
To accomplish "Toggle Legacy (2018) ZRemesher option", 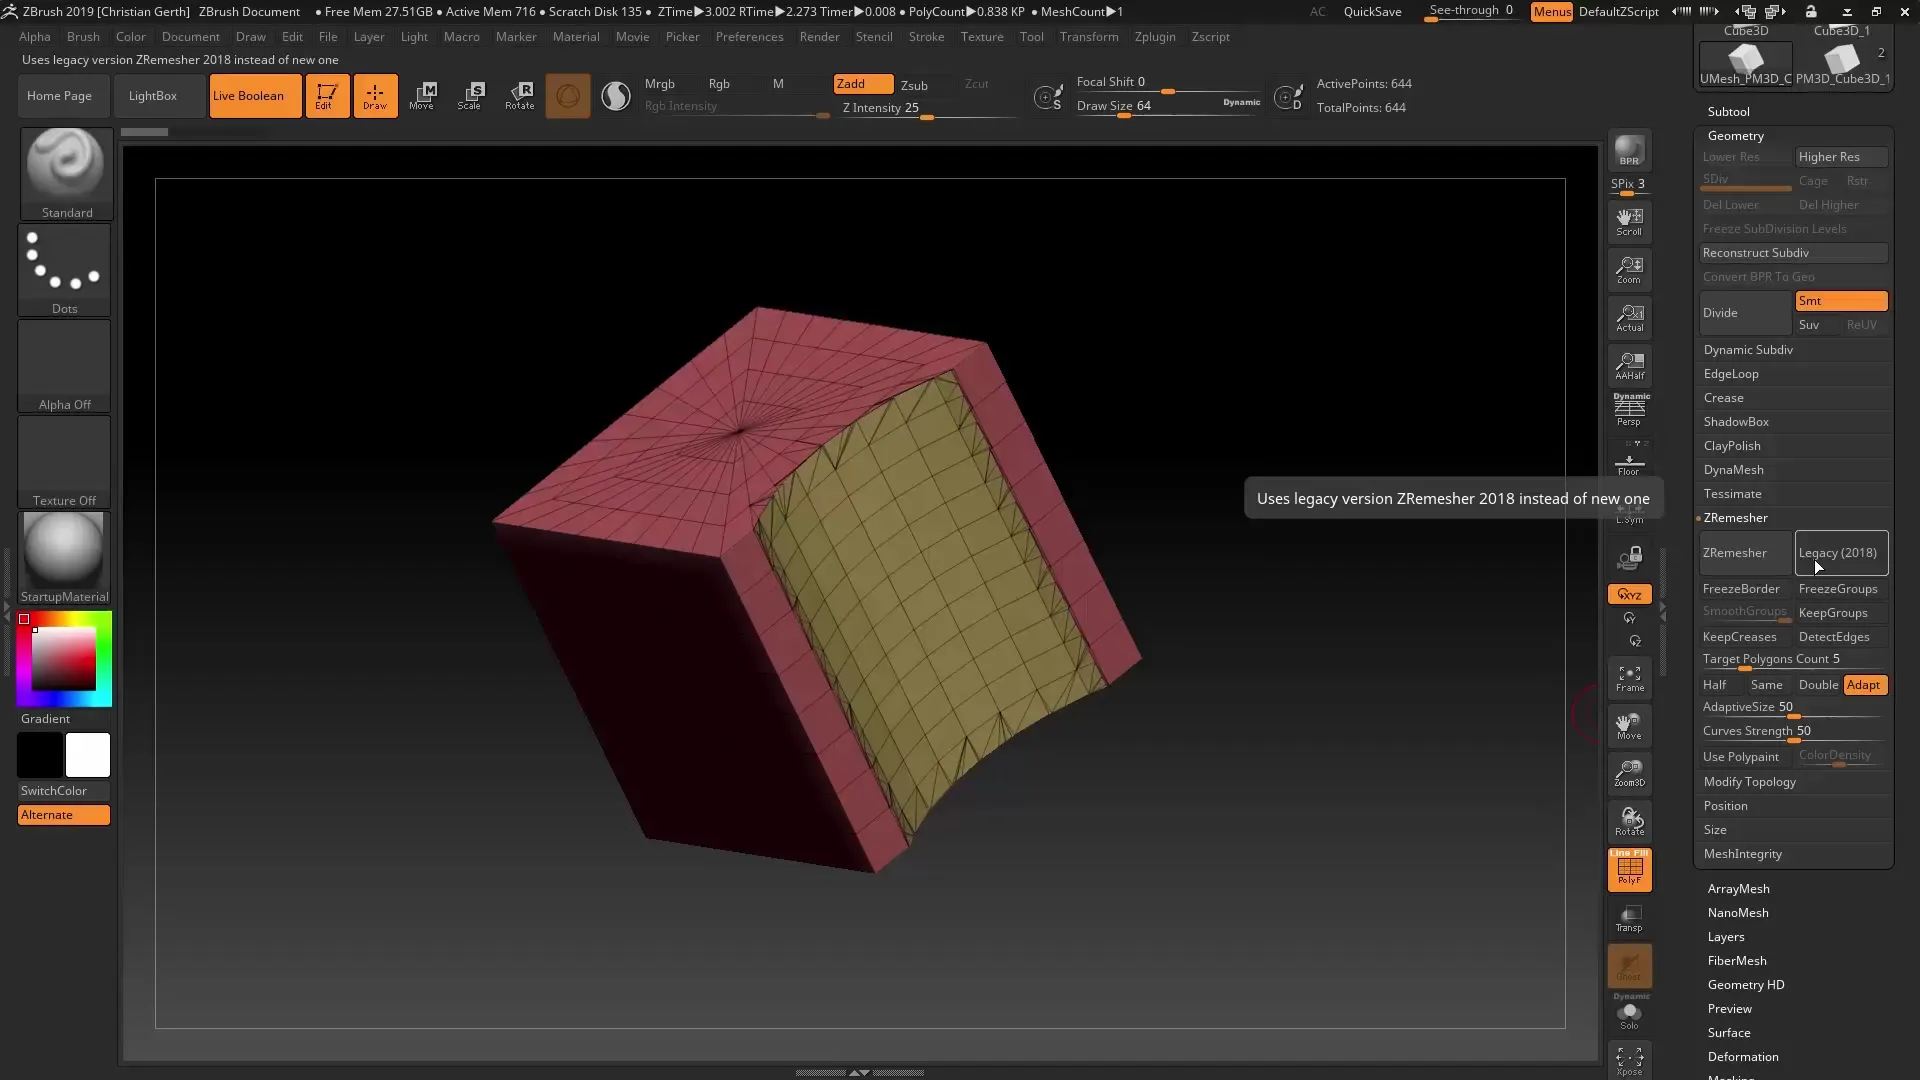I will (x=1841, y=553).
